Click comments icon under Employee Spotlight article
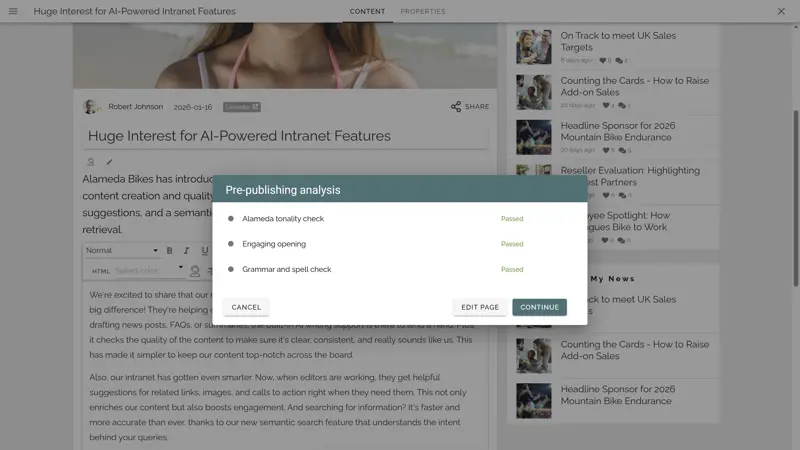The width and height of the screenshot is (800, 450). coord(621,240)
